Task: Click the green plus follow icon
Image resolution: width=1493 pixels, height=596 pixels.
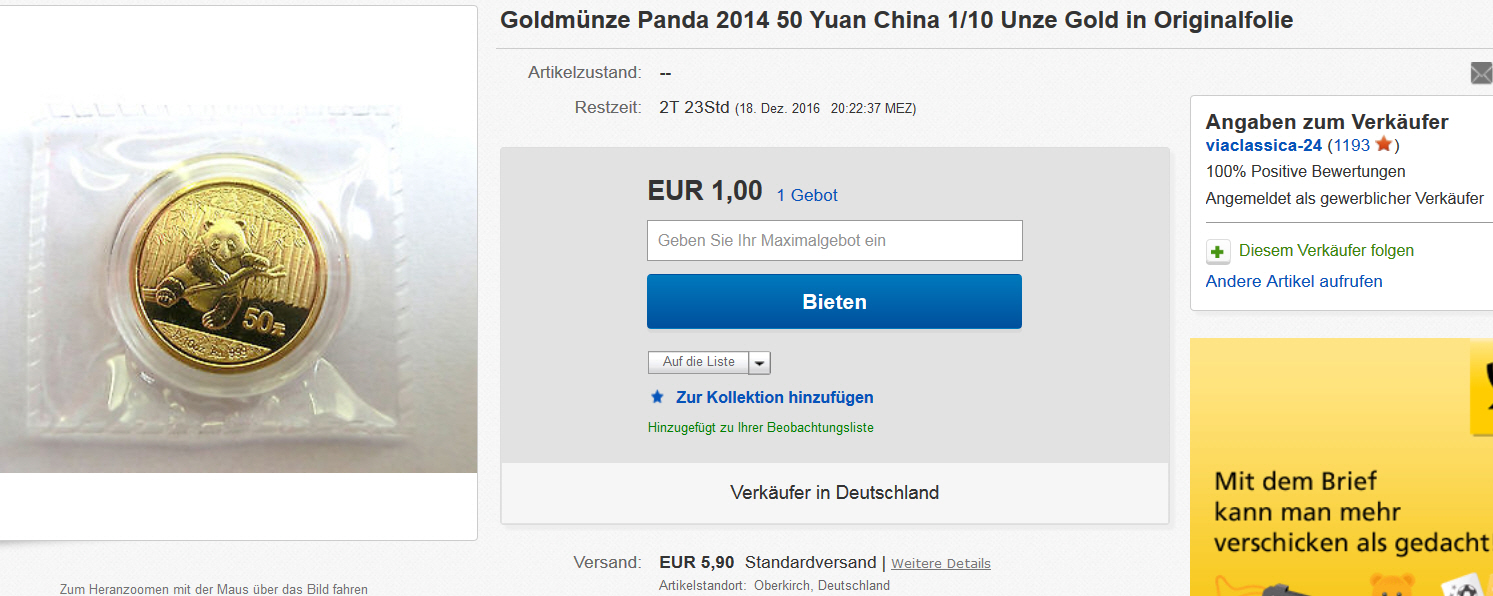Action: (x=1217, y=251)
